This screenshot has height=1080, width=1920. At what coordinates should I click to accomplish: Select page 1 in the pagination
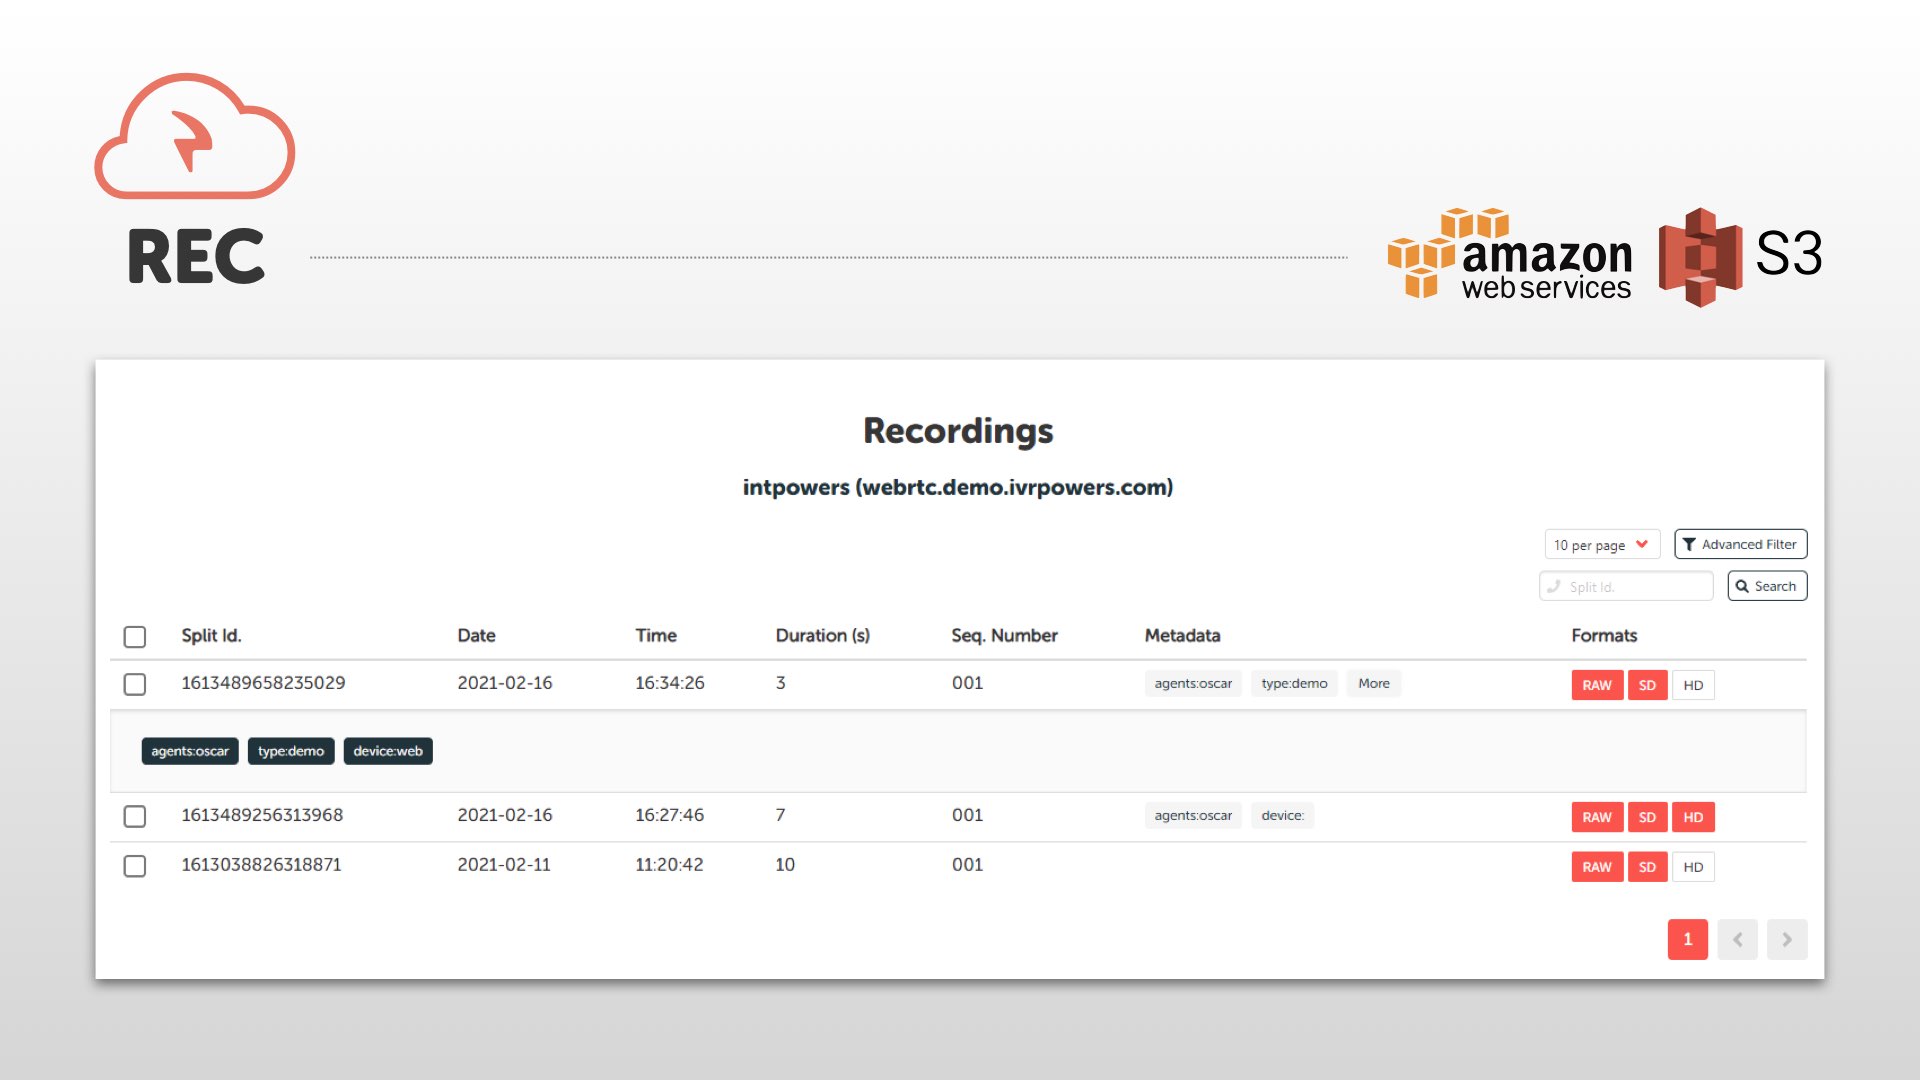(x=1687, y=939)
